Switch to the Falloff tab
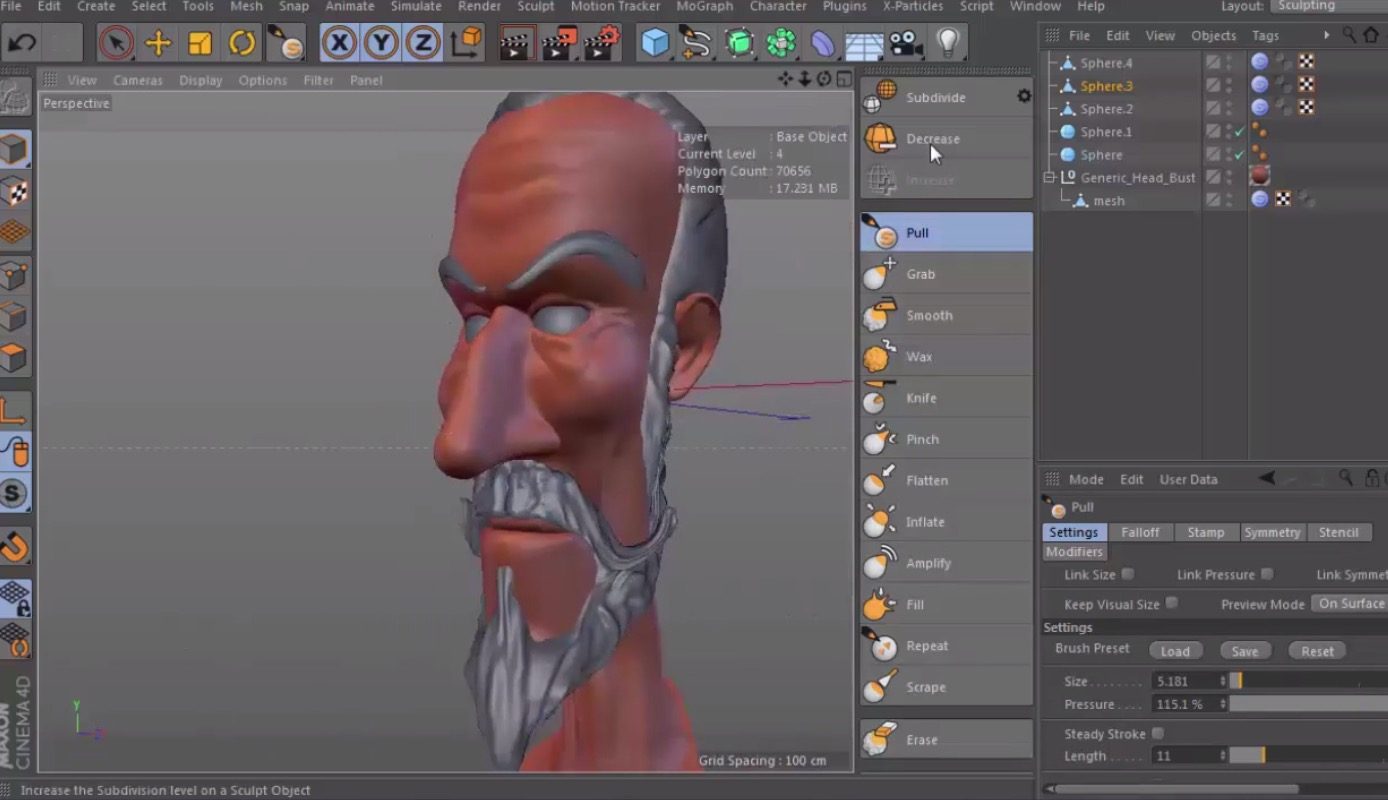Image resolution: width=1388 pixels, height=800 pixels. coord(1140,532)
